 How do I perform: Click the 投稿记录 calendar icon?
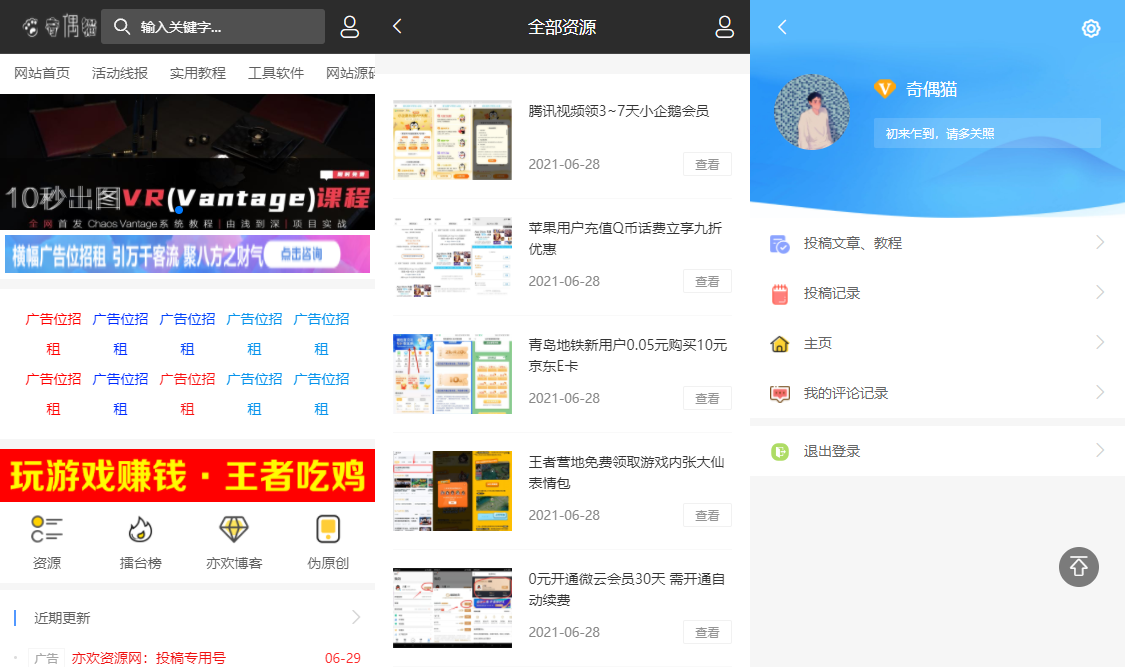[x=779, y=294]
